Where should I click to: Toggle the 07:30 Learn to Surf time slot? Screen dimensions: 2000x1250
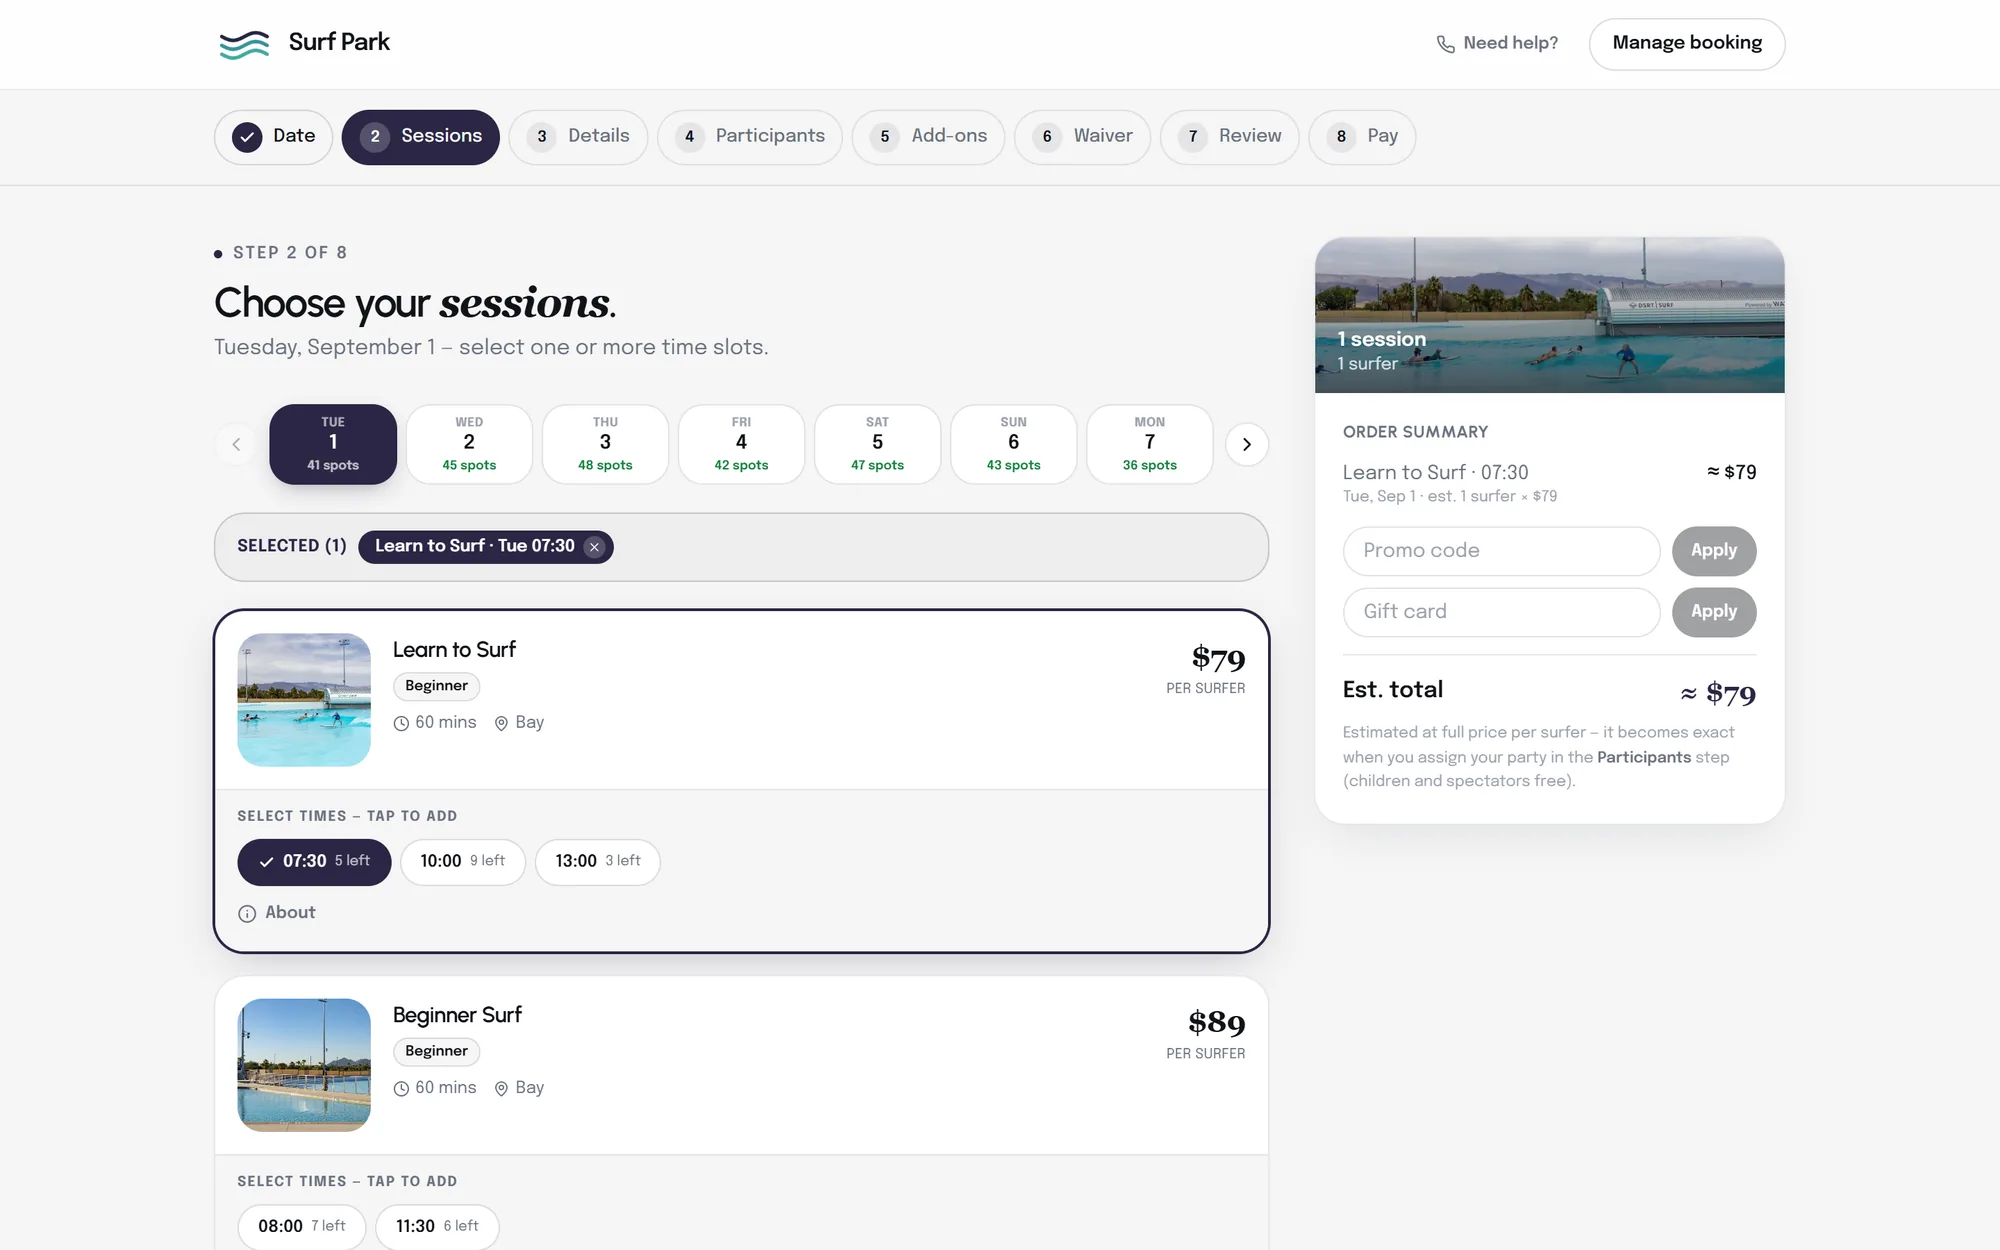coord(314,861)
